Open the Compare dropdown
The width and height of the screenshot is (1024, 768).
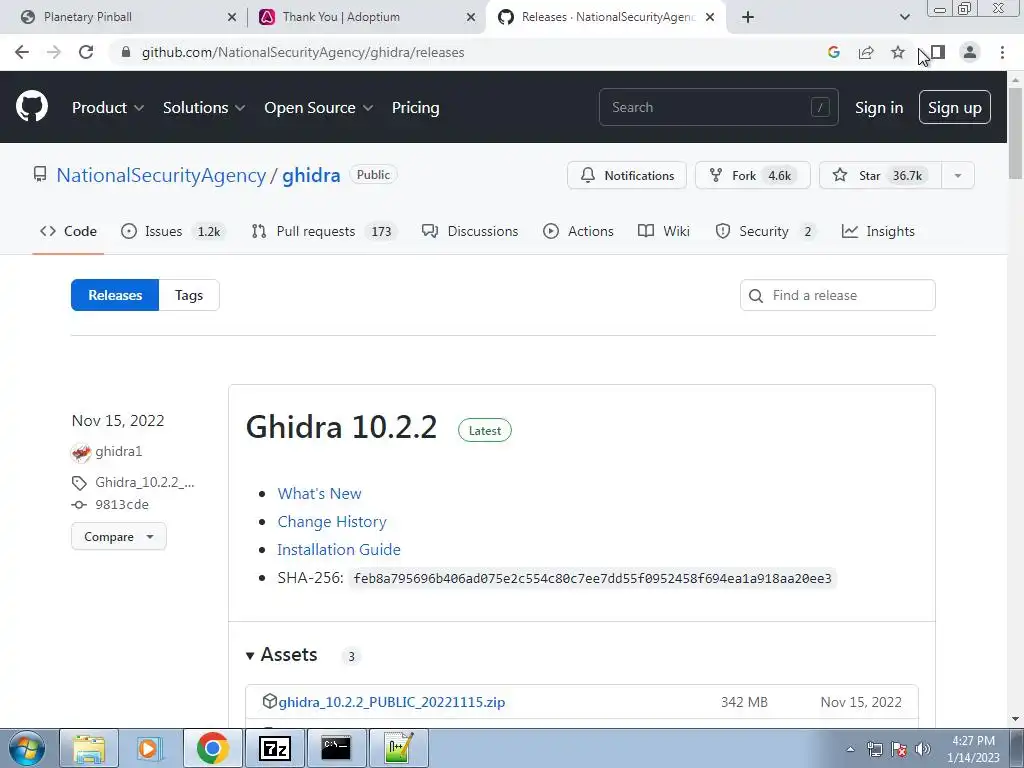pos(119,536)
